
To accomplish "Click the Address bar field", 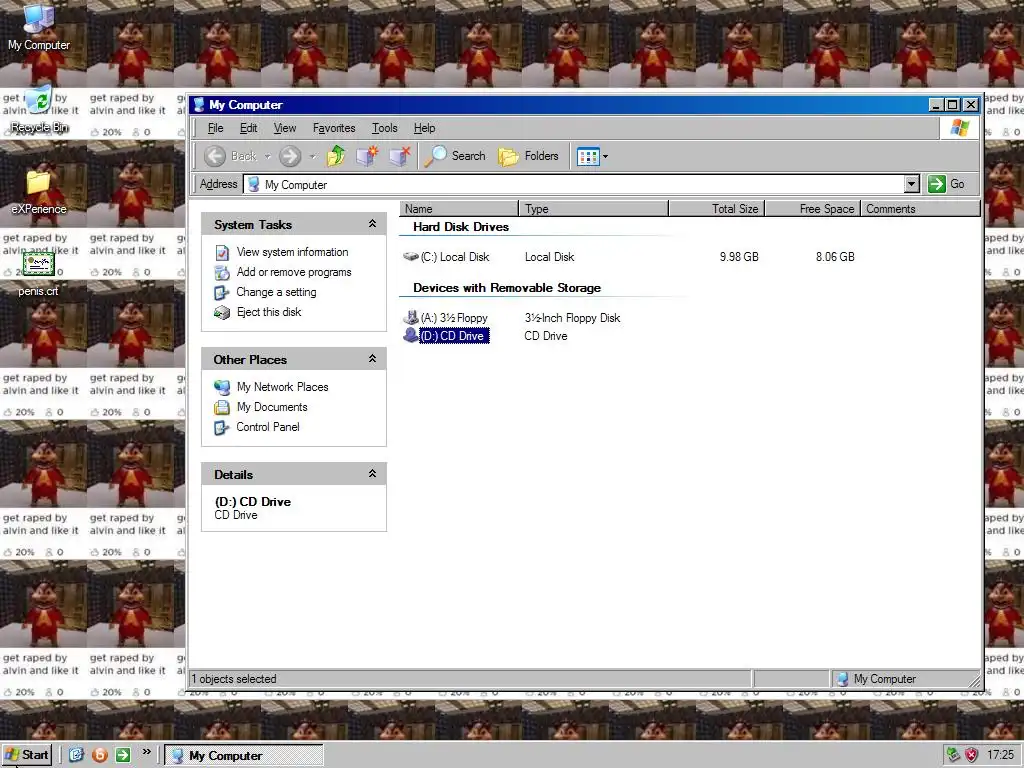I will (581, 184).
